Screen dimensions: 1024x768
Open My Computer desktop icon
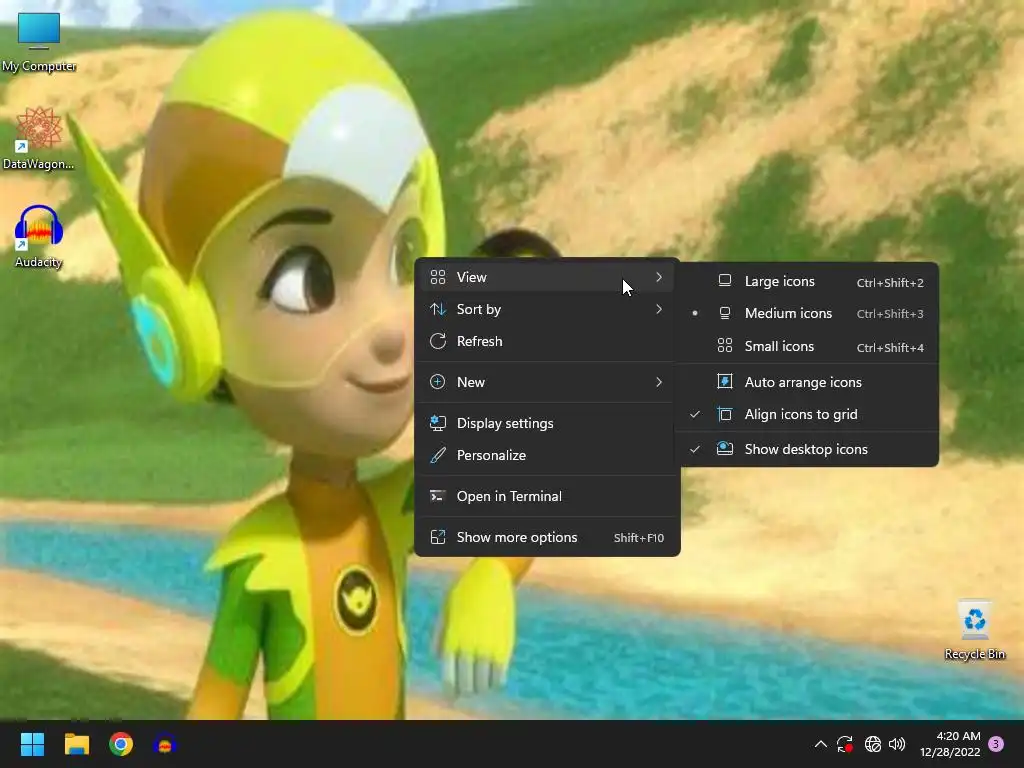(x=39, y=42)
